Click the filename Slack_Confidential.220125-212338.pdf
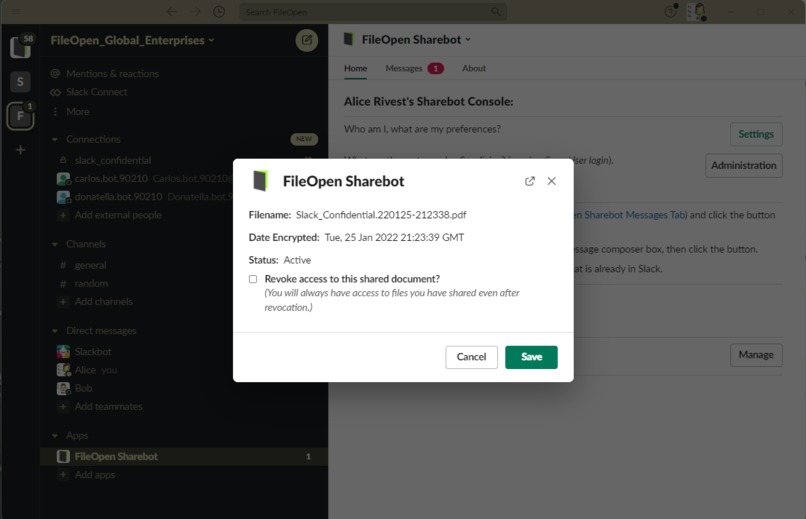Screen dimensions: 806x519 [x=381, y=215]
